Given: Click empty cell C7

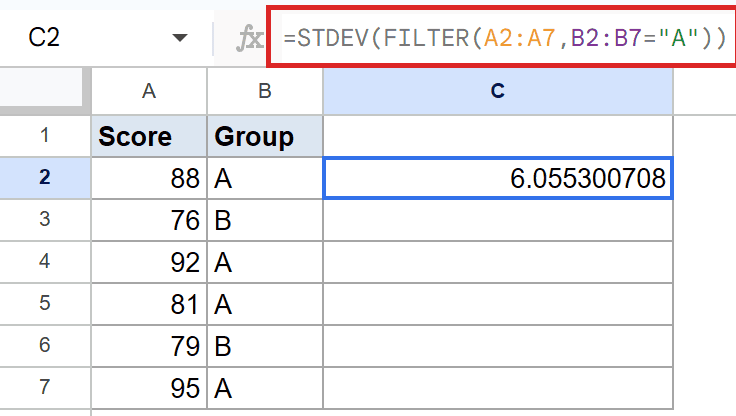Looking at the screenshot, I should [x=498, y=388].
